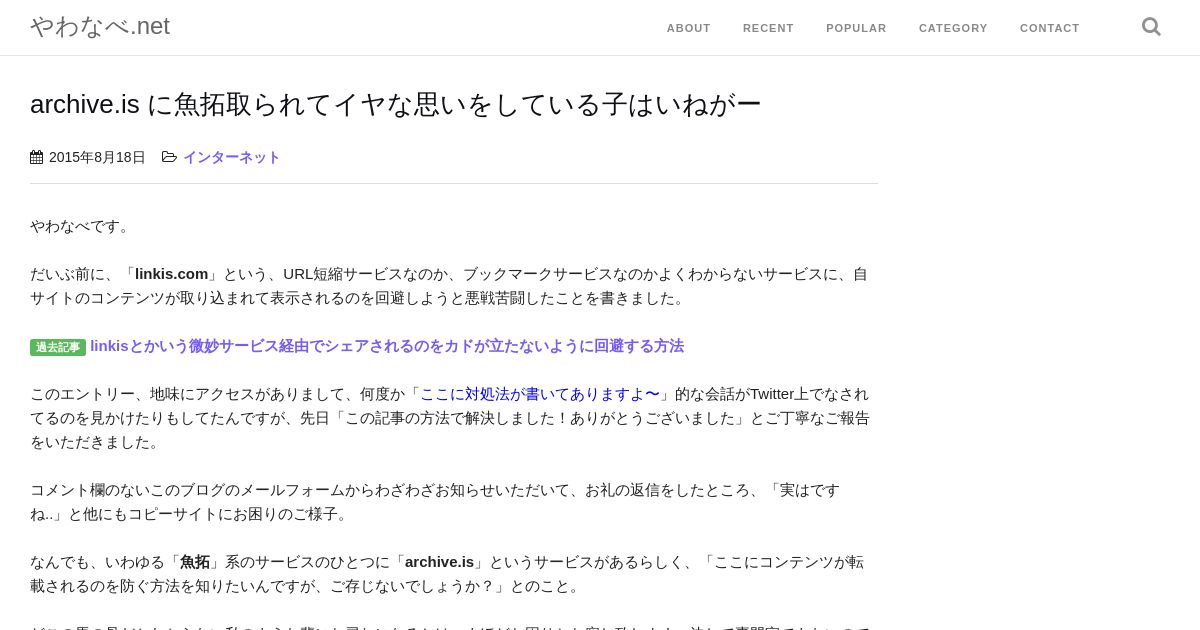
Task: Open the ABOUT menu item
Action: coord(689,28)
